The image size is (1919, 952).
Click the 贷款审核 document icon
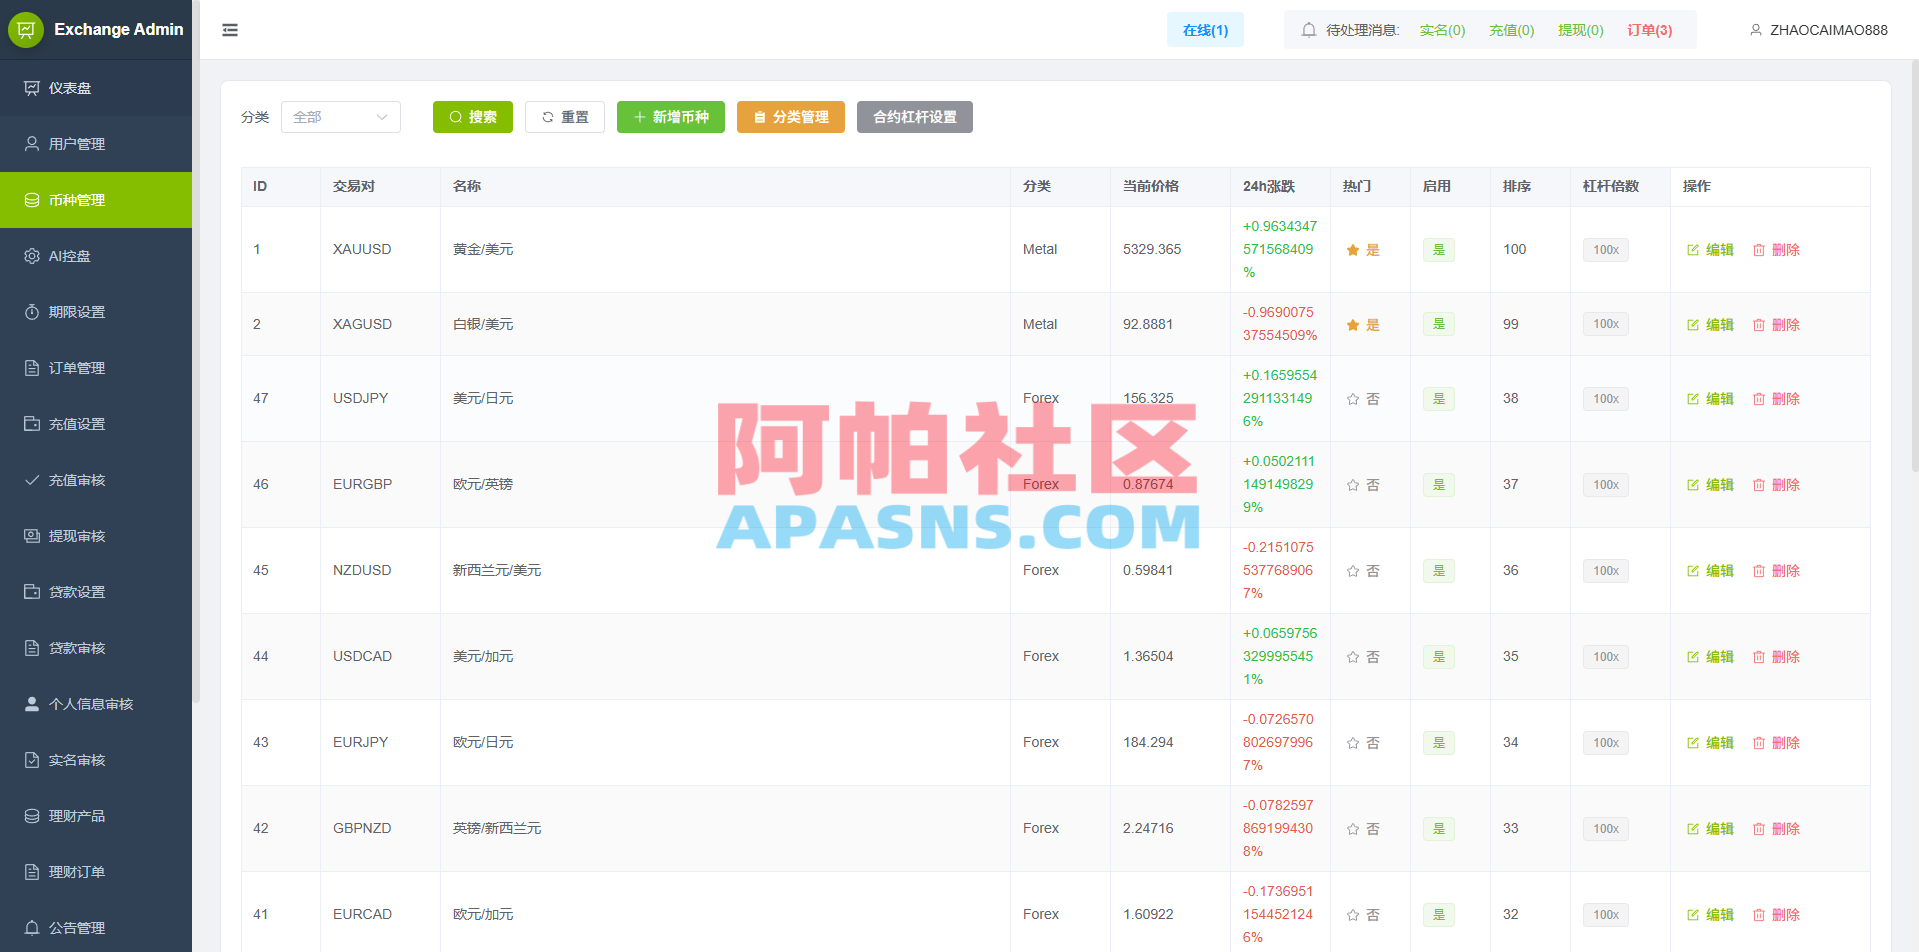coord(32,648)
